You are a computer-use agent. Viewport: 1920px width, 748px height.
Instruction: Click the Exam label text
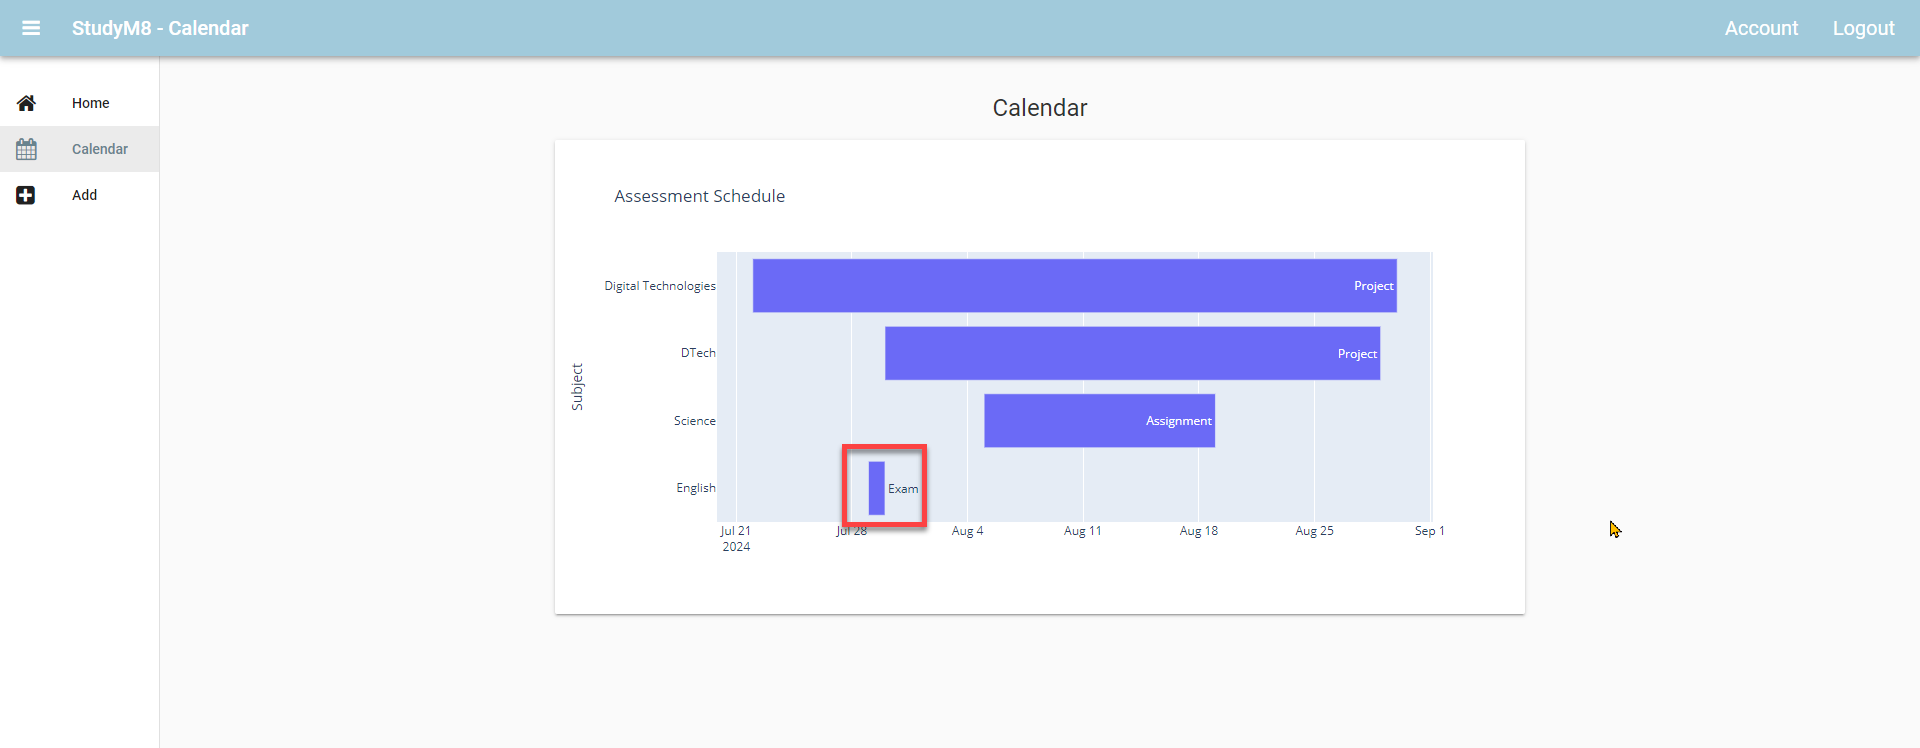click(903, 489)
